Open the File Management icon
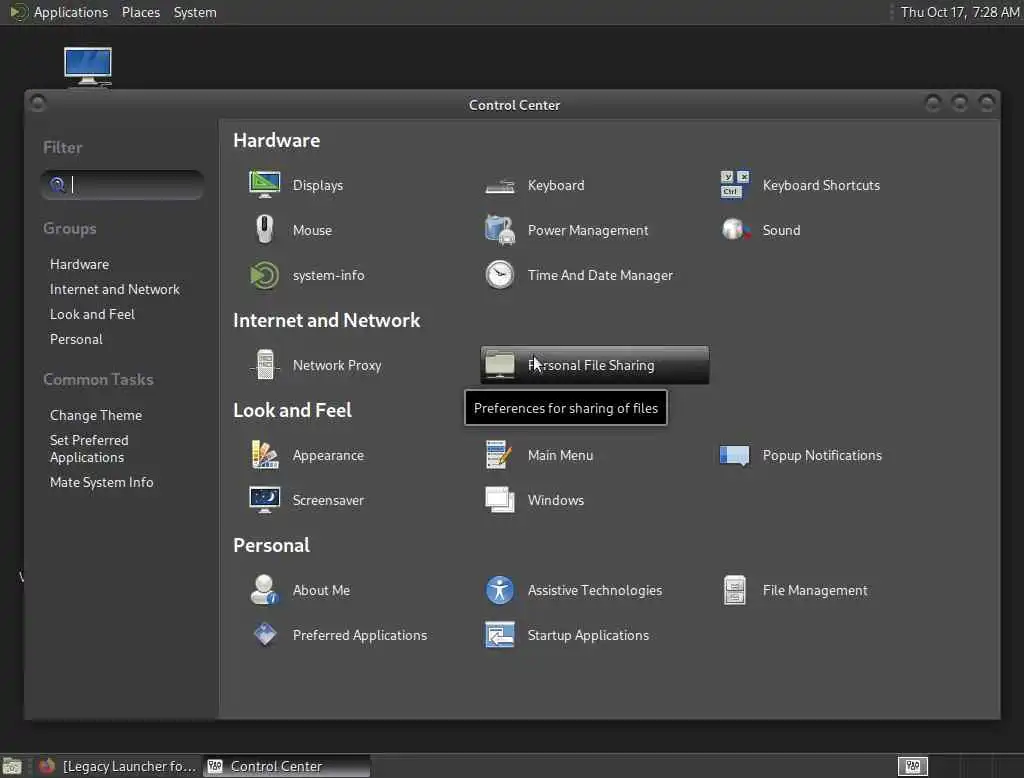The width and height of the screenshot is (1024, 778). coord(735,590)
